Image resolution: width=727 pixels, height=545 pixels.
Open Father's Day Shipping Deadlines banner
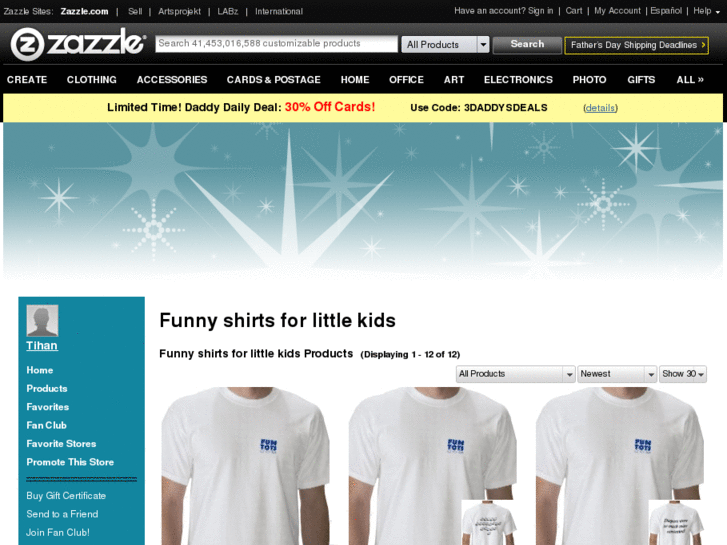(x=636, y=45)
